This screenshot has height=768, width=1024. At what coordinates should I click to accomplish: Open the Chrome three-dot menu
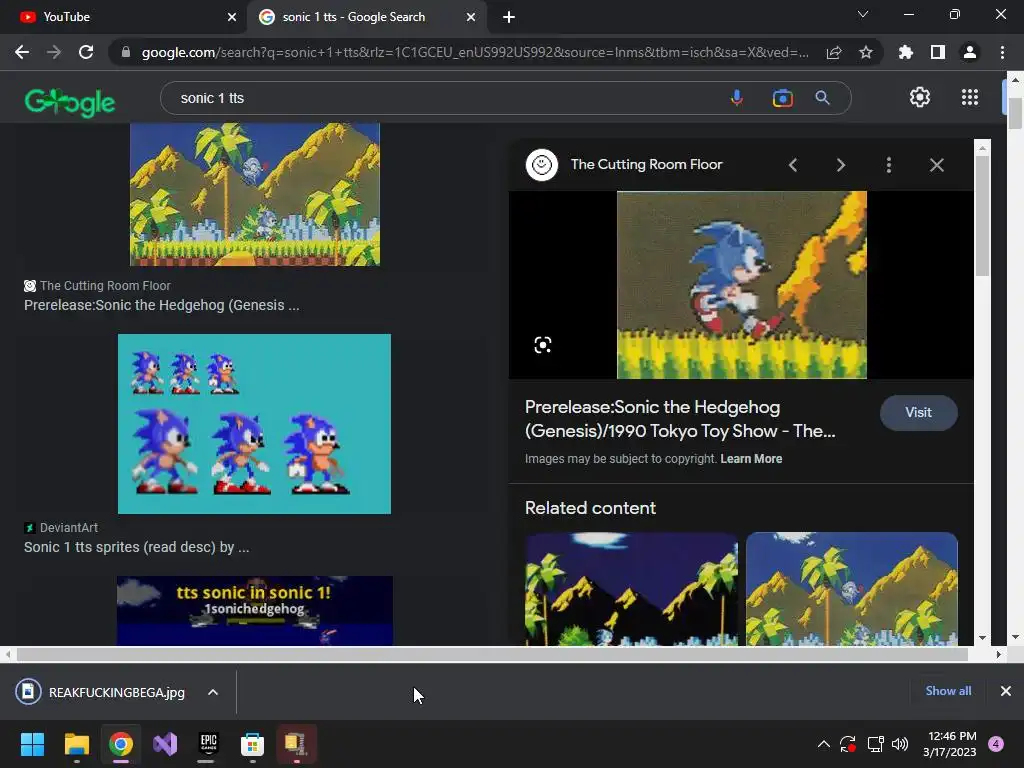[1002, 52]
